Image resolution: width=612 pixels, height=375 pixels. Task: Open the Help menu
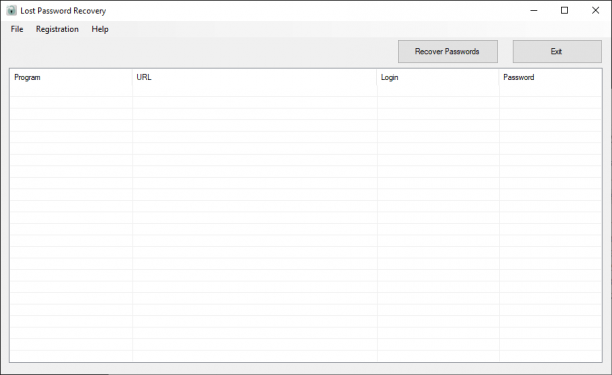click(x=100, y=29)
